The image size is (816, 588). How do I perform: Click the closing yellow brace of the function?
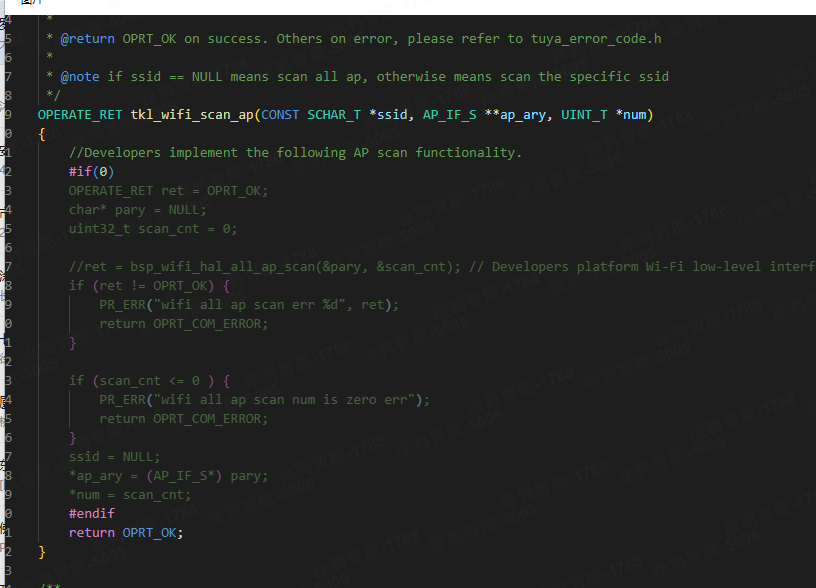42,551
